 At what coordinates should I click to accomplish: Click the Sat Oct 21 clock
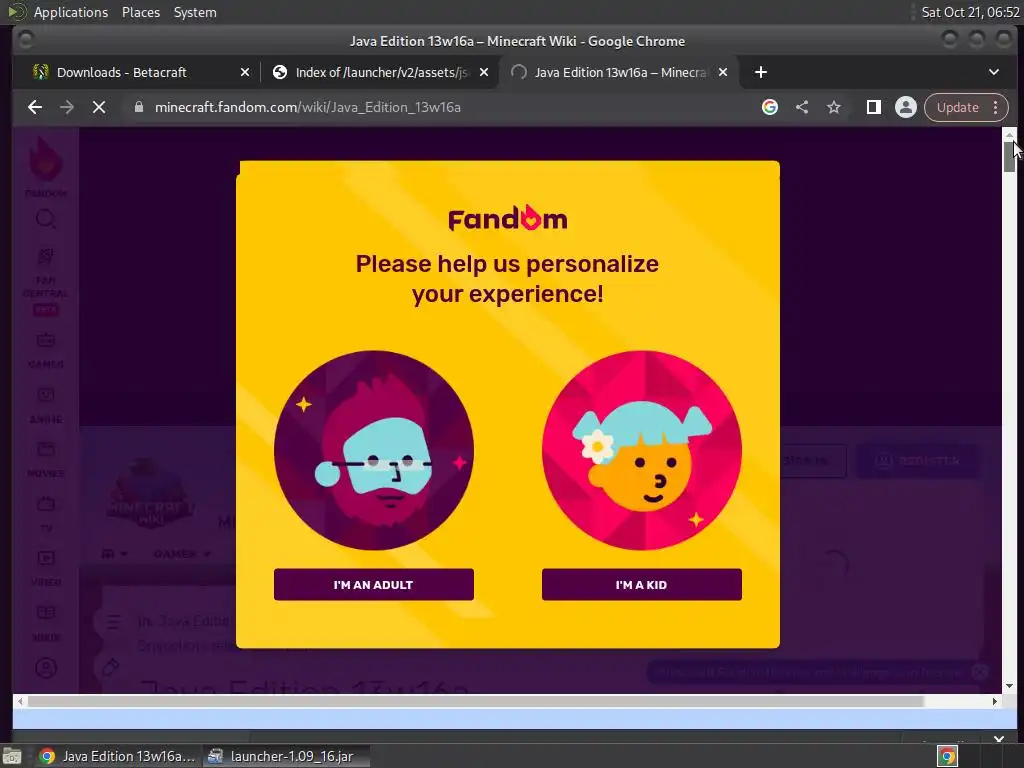click(970, 12)
